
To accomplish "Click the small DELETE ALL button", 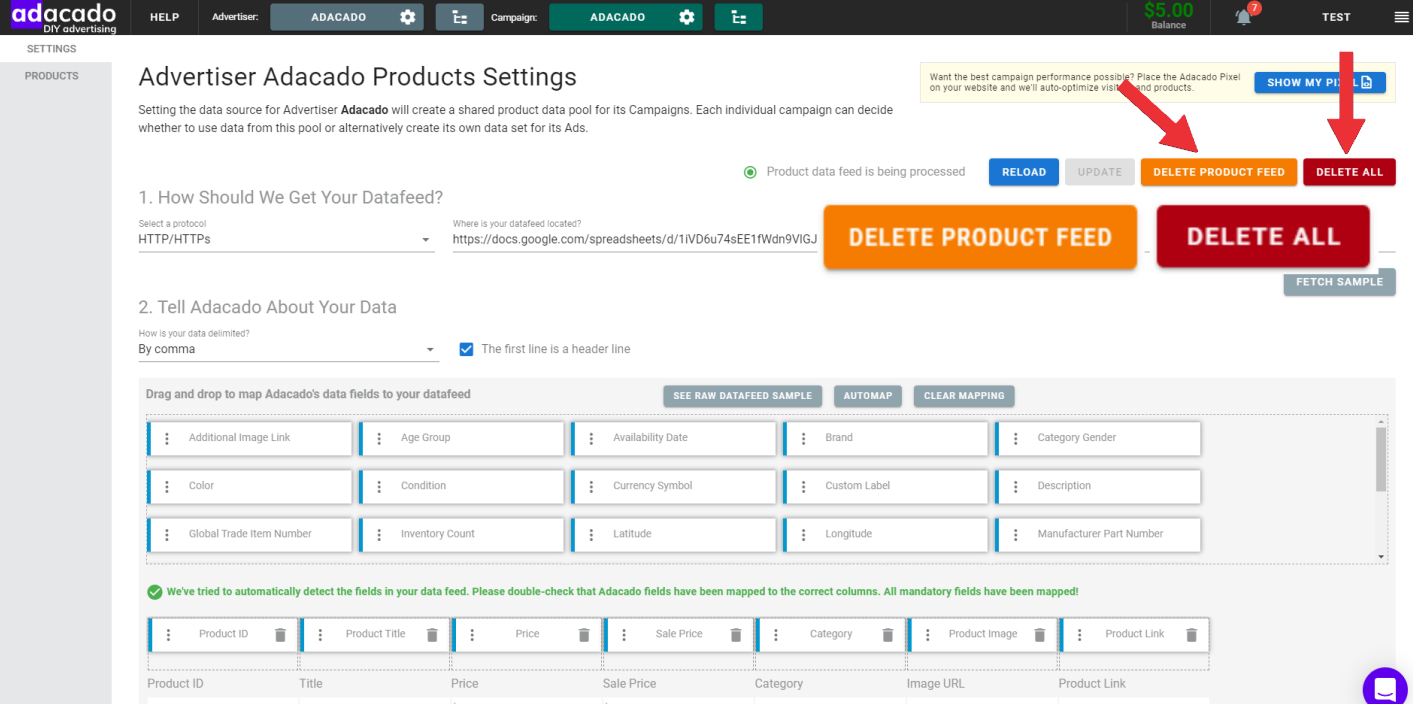I will point(1349,172).
